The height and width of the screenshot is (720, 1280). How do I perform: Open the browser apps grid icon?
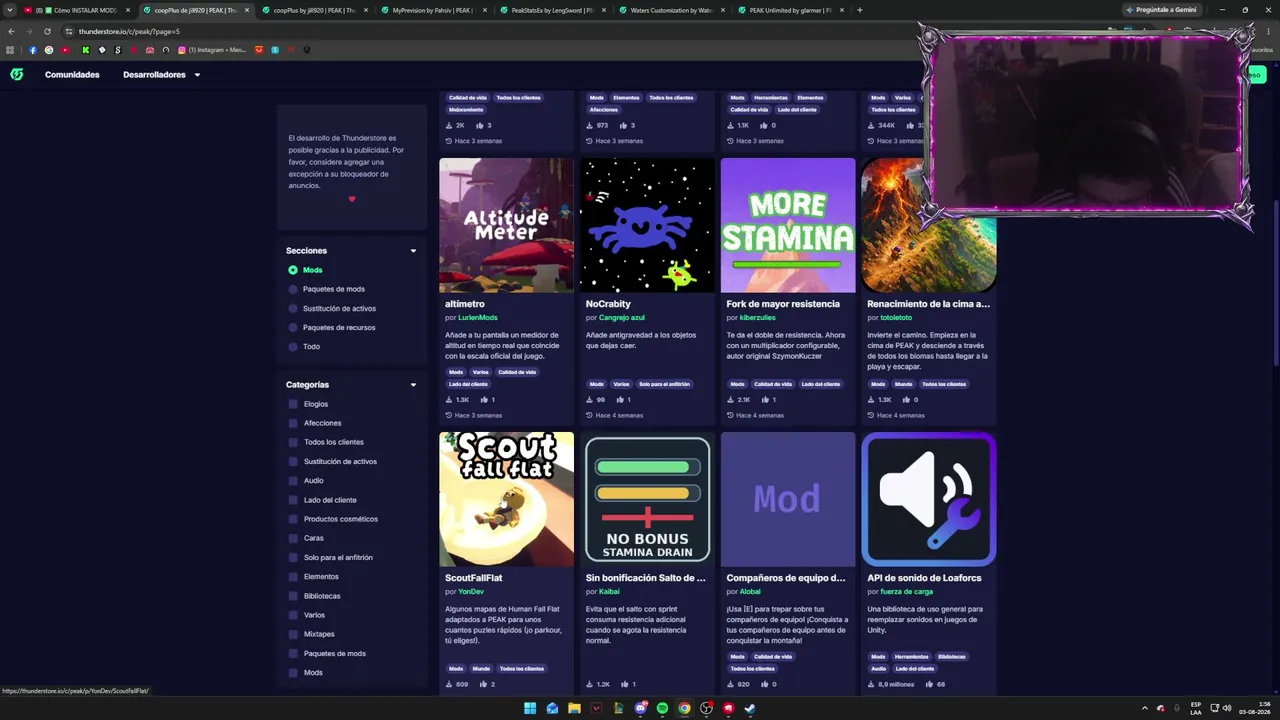click(x=11, y=50)
